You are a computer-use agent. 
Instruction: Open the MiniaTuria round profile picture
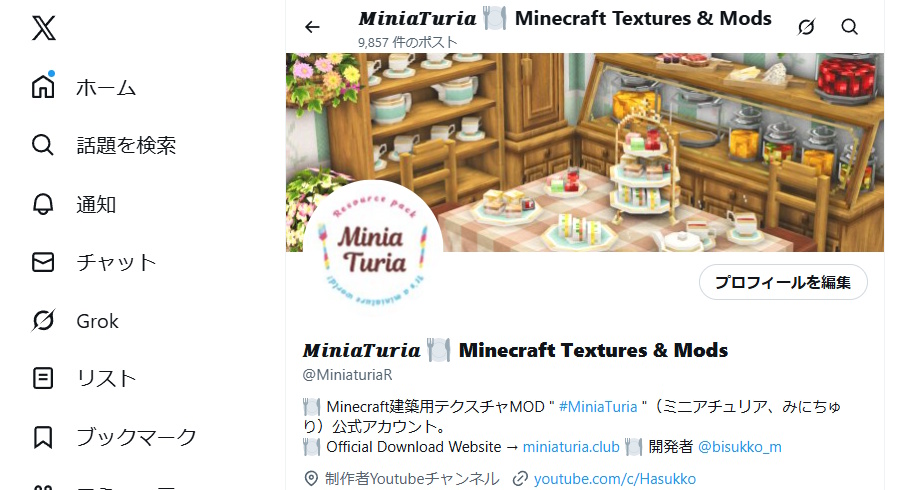pyautogui.click(x=373, y=250)
